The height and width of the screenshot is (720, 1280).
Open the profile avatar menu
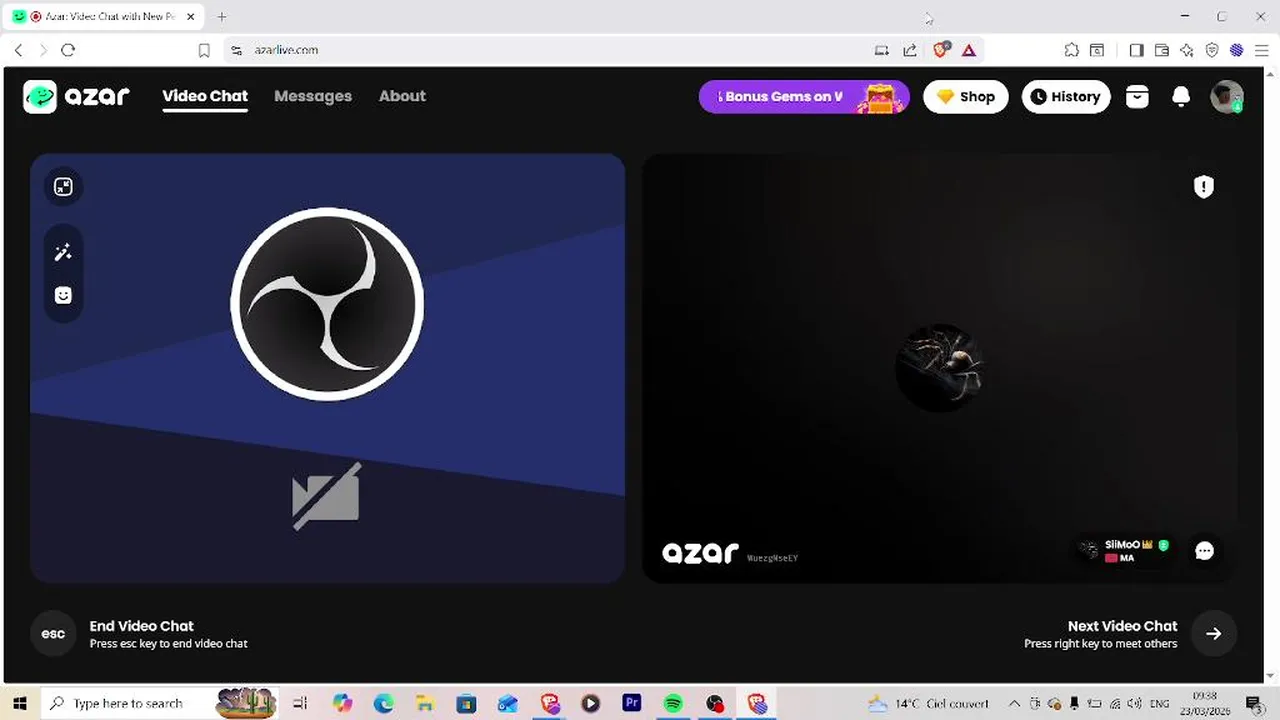point(1226,97)
